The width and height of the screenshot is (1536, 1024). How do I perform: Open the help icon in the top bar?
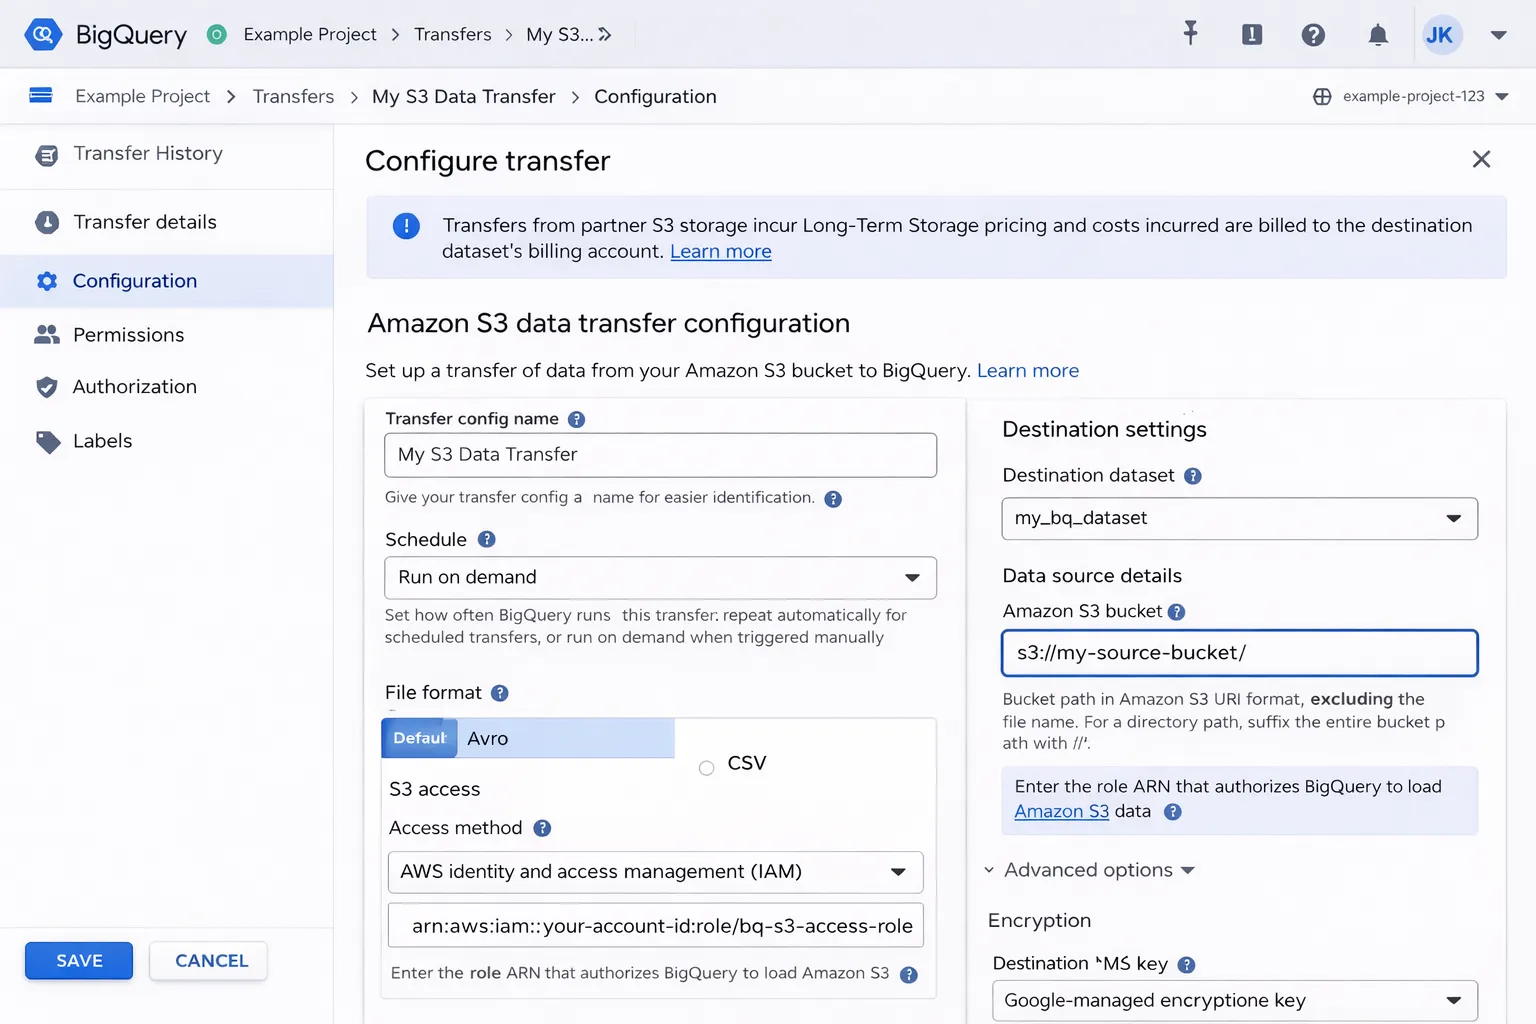coord(1313,33)
